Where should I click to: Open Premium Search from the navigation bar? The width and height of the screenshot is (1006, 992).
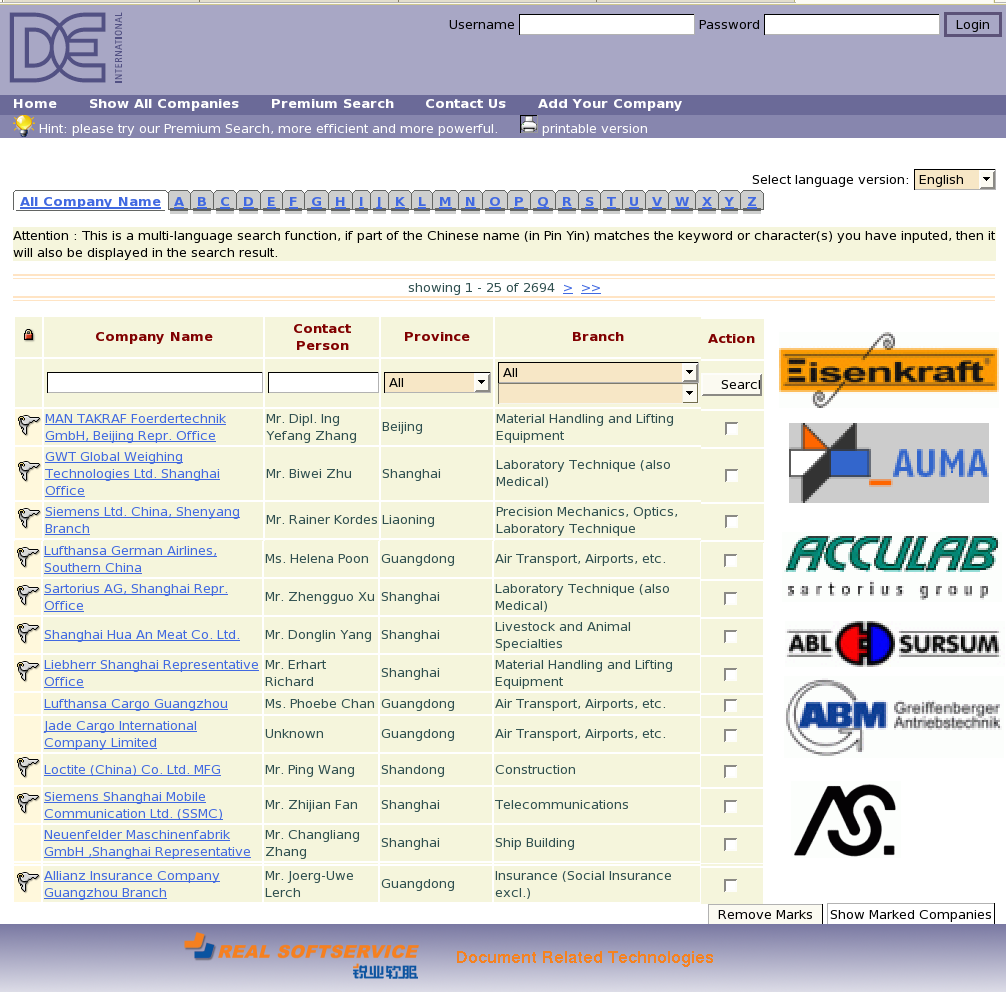(x=332, y=104)
